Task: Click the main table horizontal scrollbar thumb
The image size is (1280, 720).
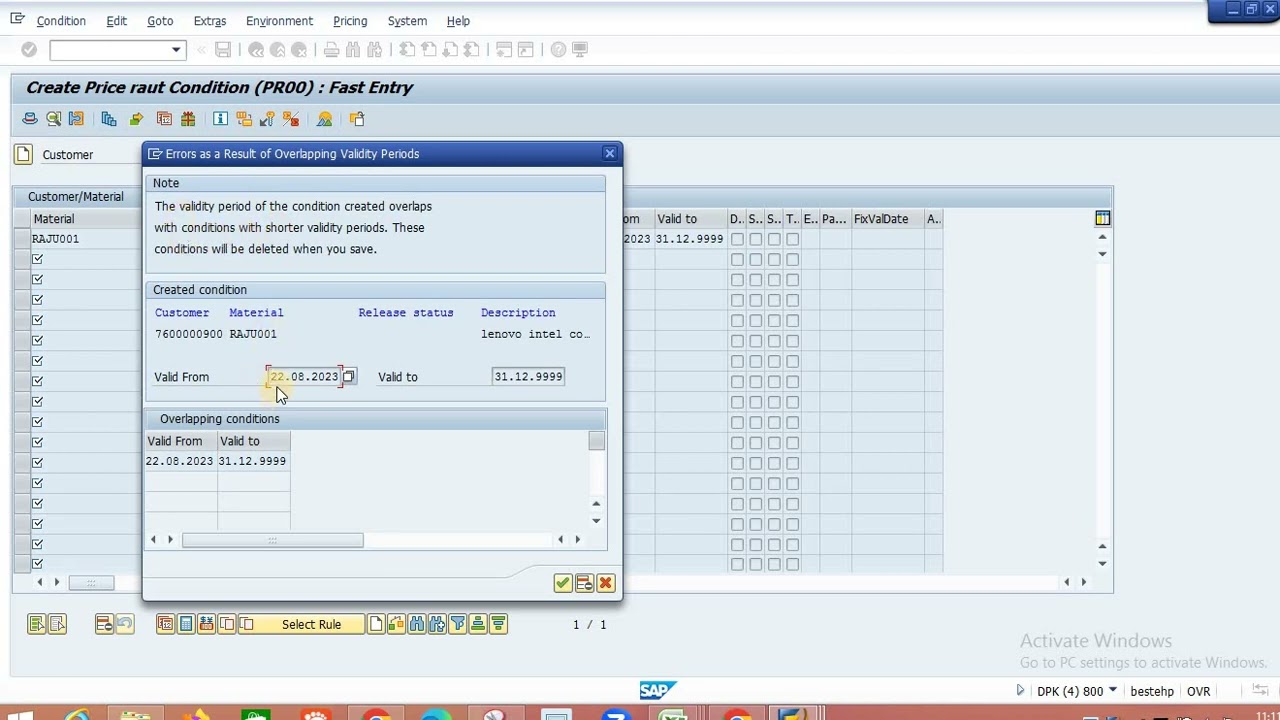Action: [90, 583]
